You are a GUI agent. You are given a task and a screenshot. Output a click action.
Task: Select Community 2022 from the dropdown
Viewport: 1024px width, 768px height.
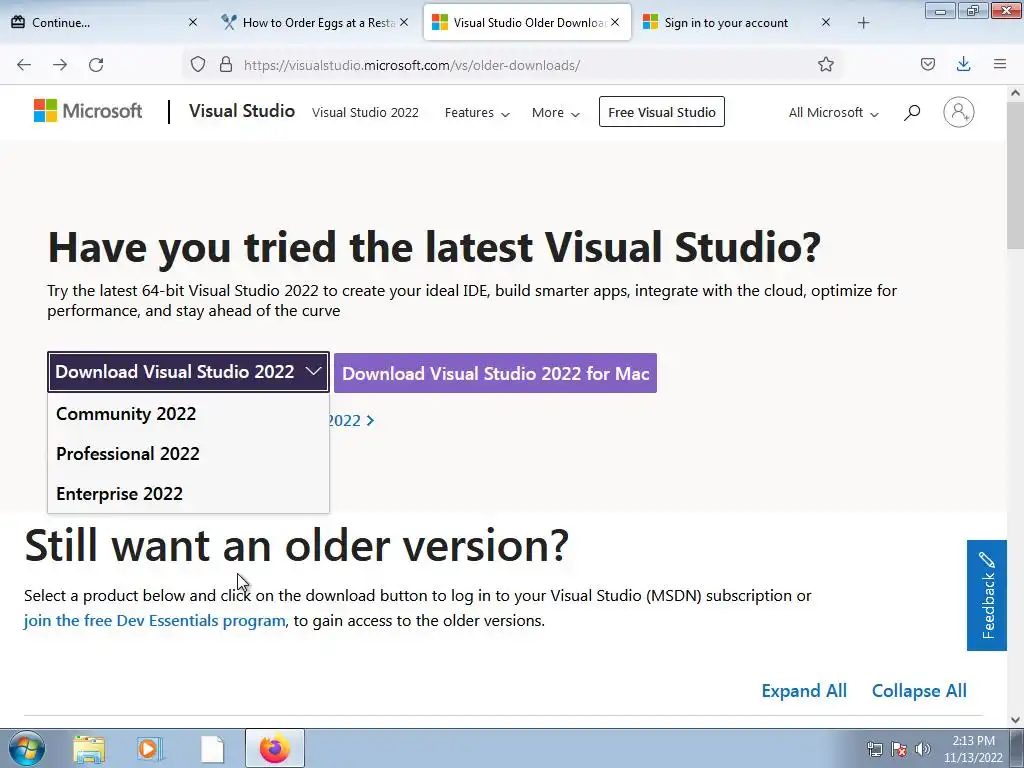click(188, 413)
